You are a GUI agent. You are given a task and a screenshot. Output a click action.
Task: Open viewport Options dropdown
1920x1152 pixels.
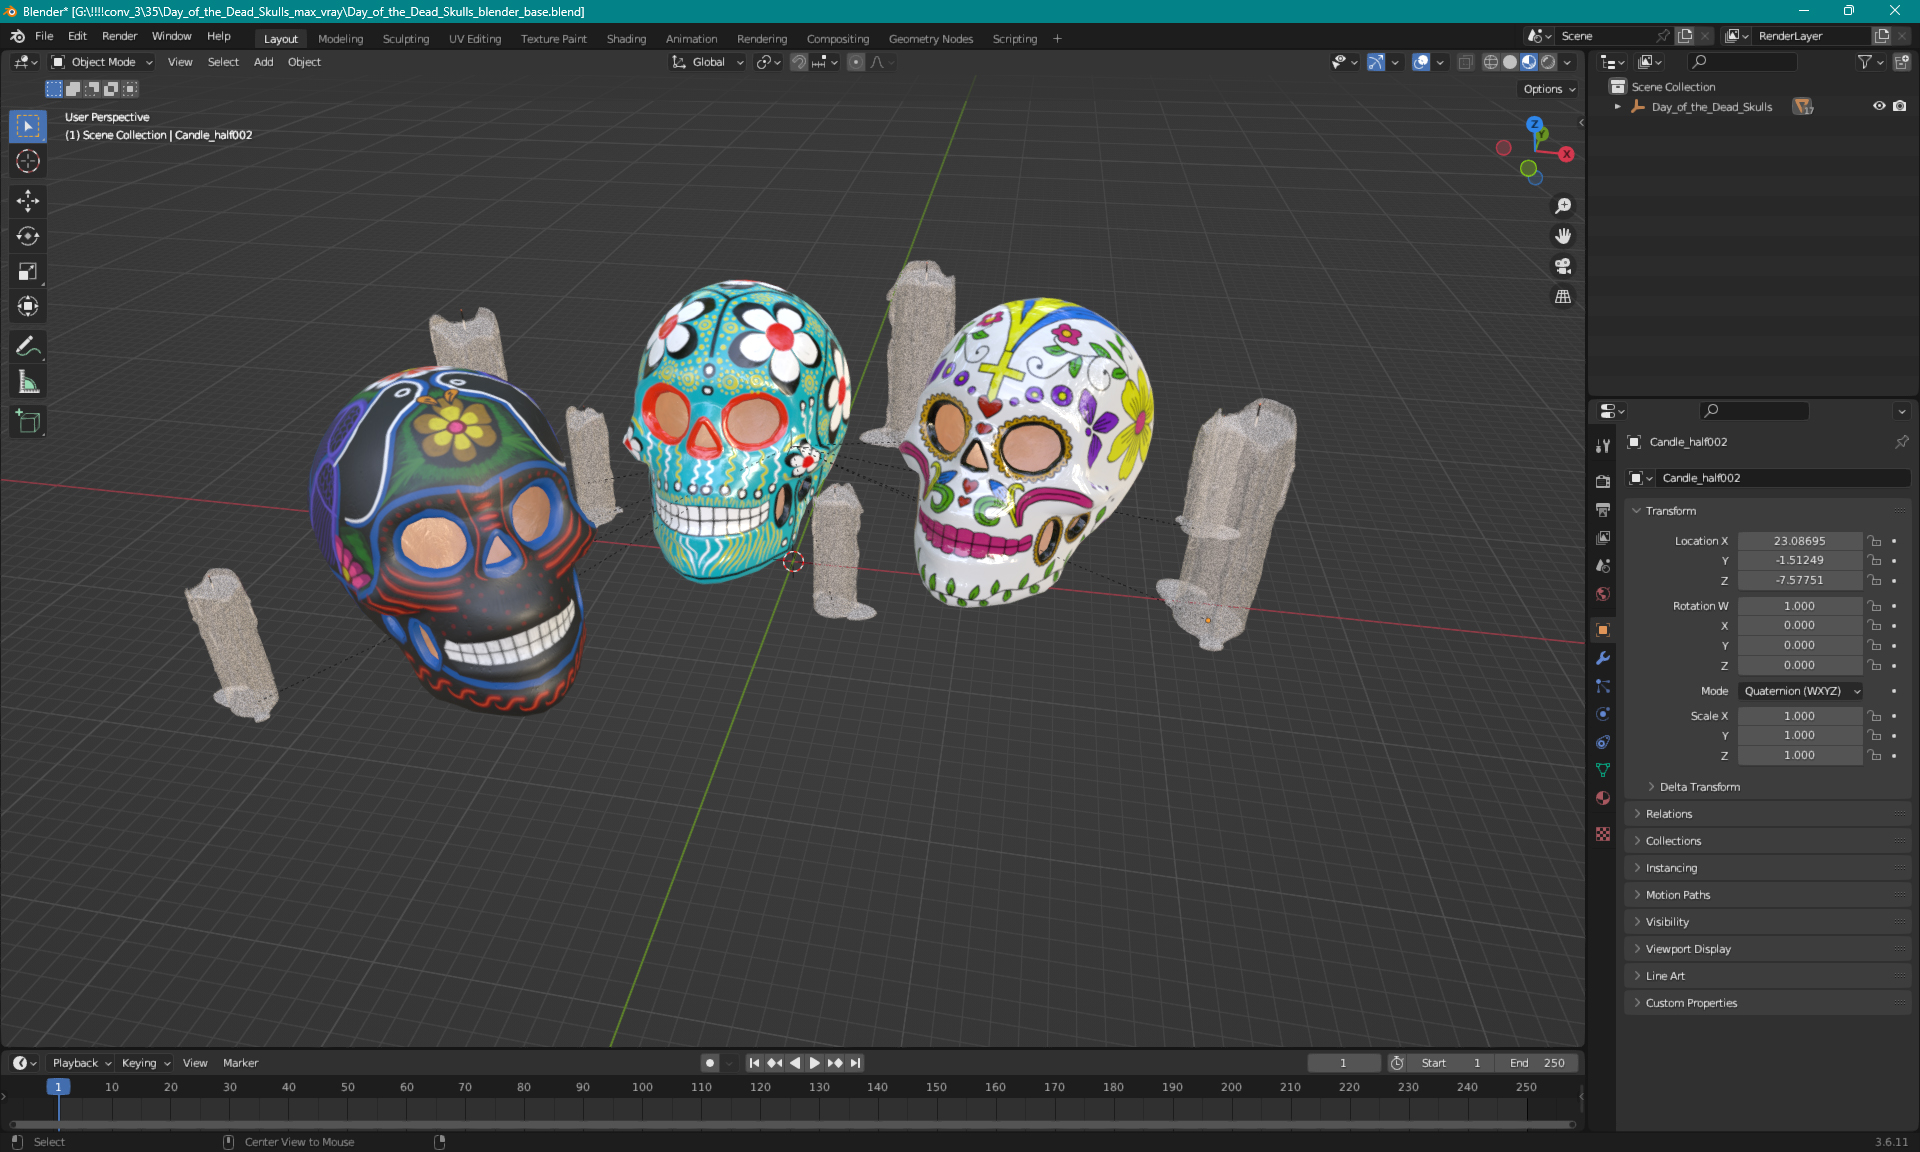(1548, 89)
